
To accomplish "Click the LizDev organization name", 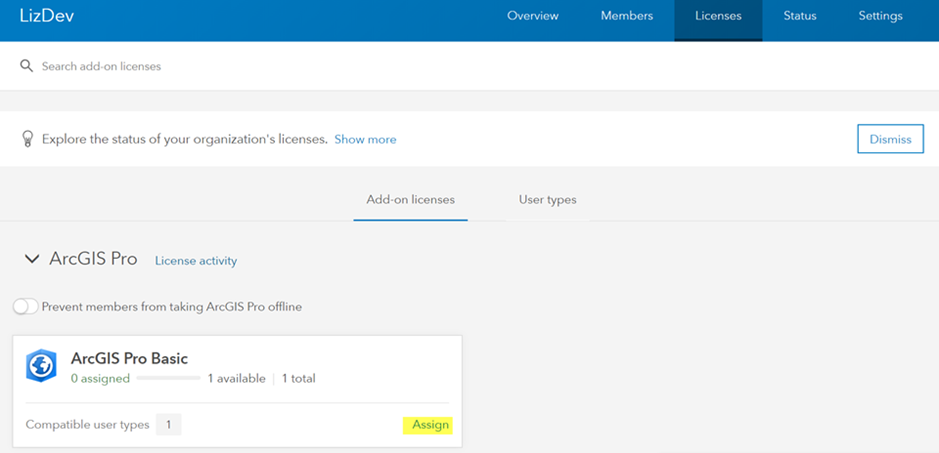I will 47,16.
